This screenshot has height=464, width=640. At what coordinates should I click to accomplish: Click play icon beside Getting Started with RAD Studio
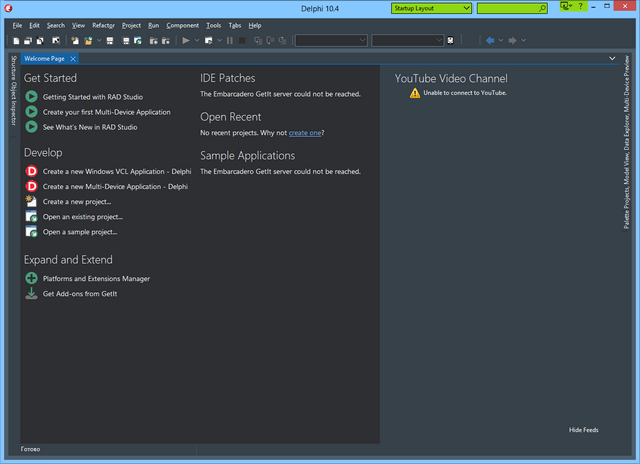pyautogui.click(x=32, y=97)
